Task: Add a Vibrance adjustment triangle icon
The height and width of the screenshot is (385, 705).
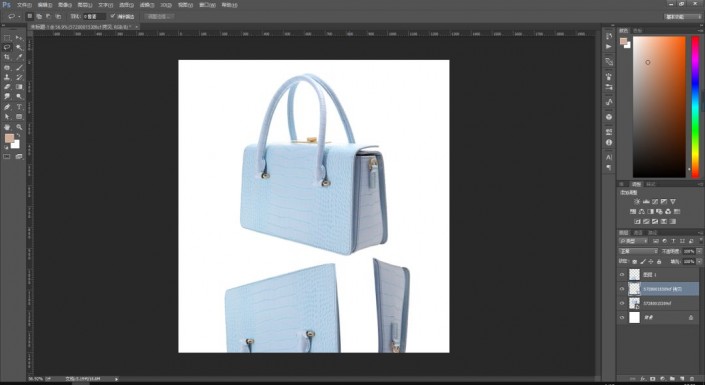Action: coord(673,201)
